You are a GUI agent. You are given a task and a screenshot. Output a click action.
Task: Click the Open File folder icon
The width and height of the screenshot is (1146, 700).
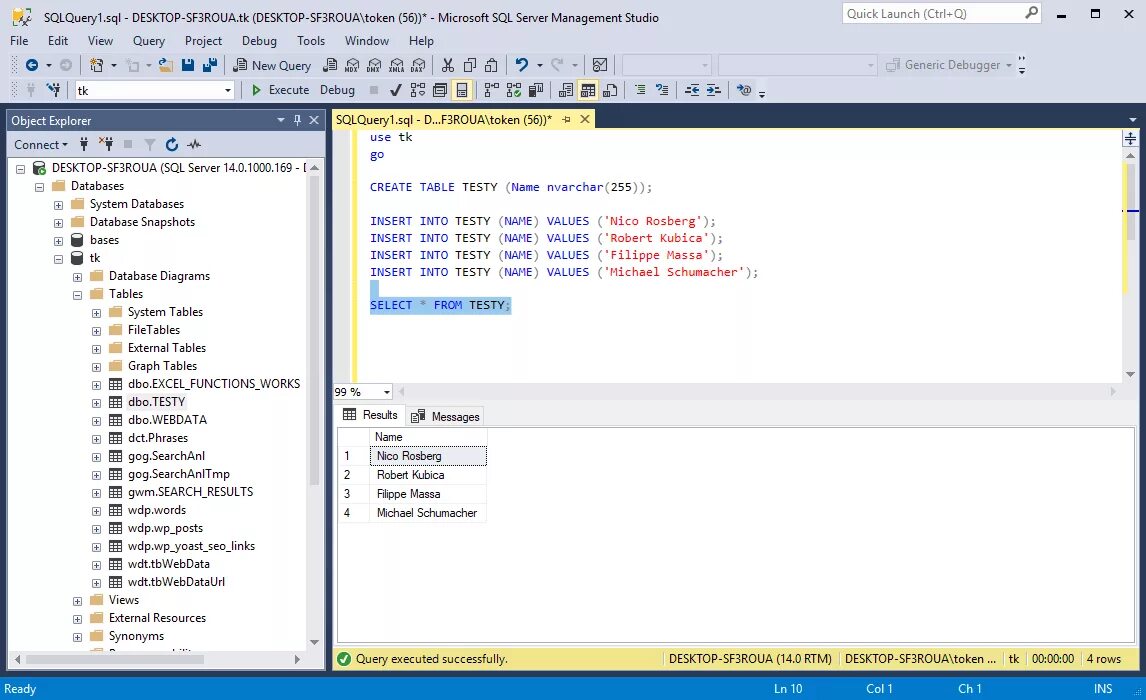166,65
